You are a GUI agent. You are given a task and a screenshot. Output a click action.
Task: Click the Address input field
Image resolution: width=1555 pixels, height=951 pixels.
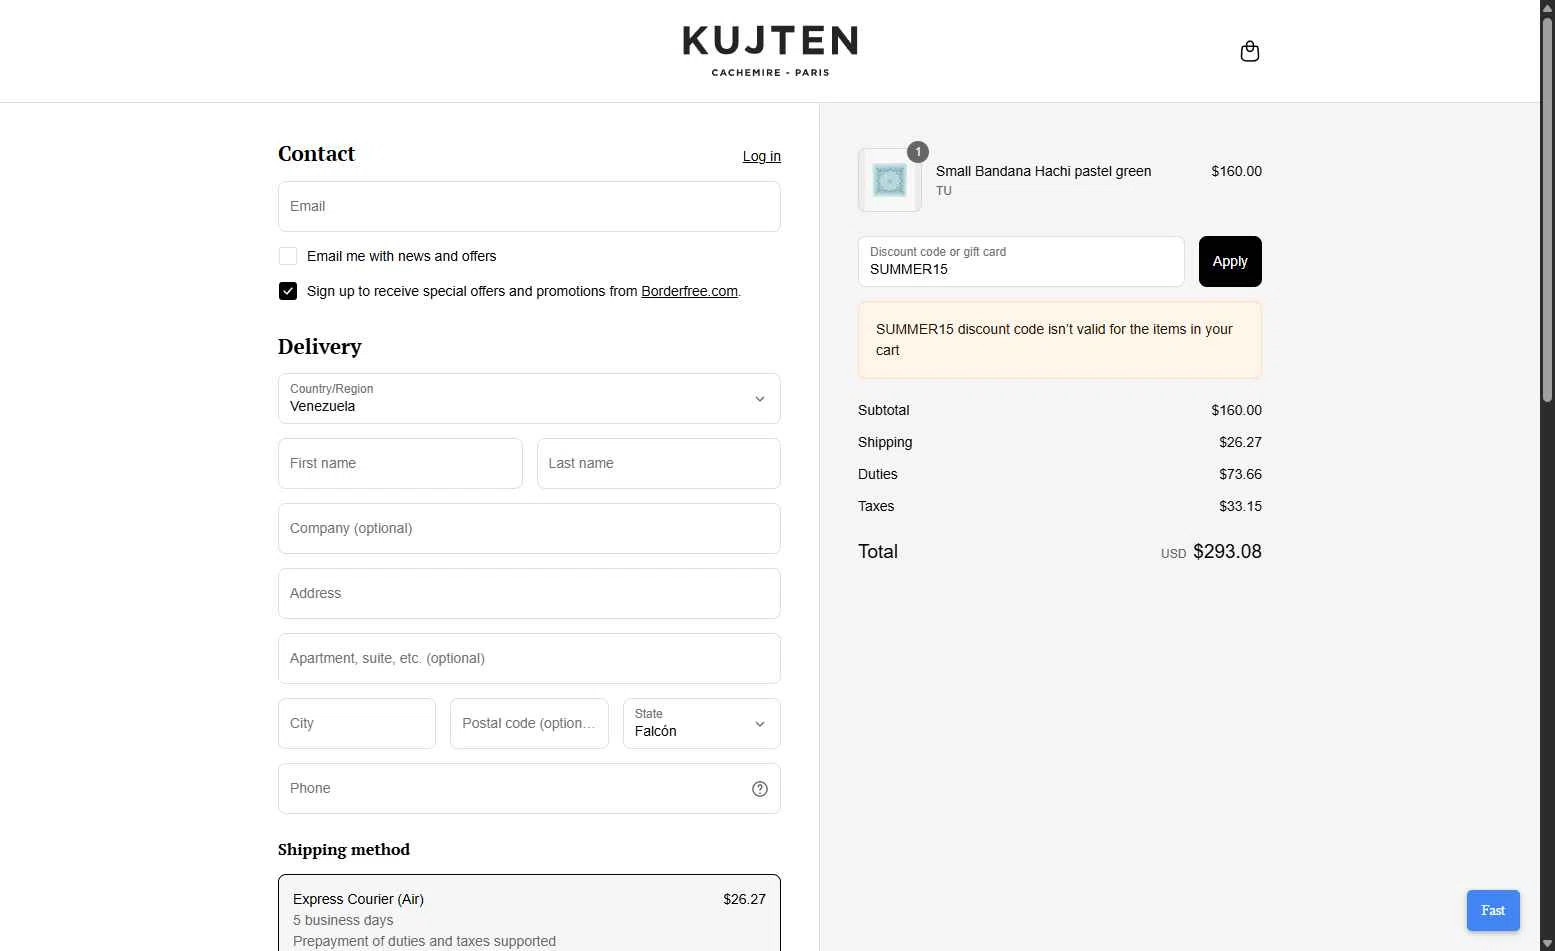click(x=529, y=593)
